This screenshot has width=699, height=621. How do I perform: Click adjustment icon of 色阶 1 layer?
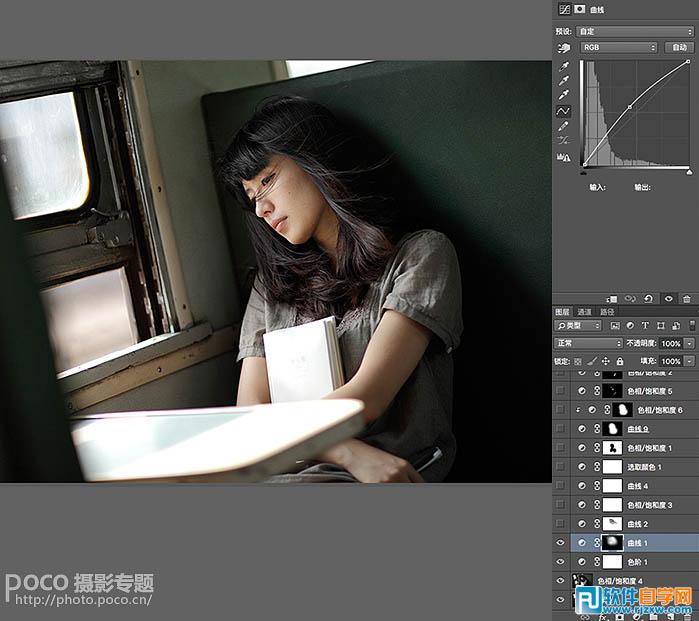tap(582, 562)
